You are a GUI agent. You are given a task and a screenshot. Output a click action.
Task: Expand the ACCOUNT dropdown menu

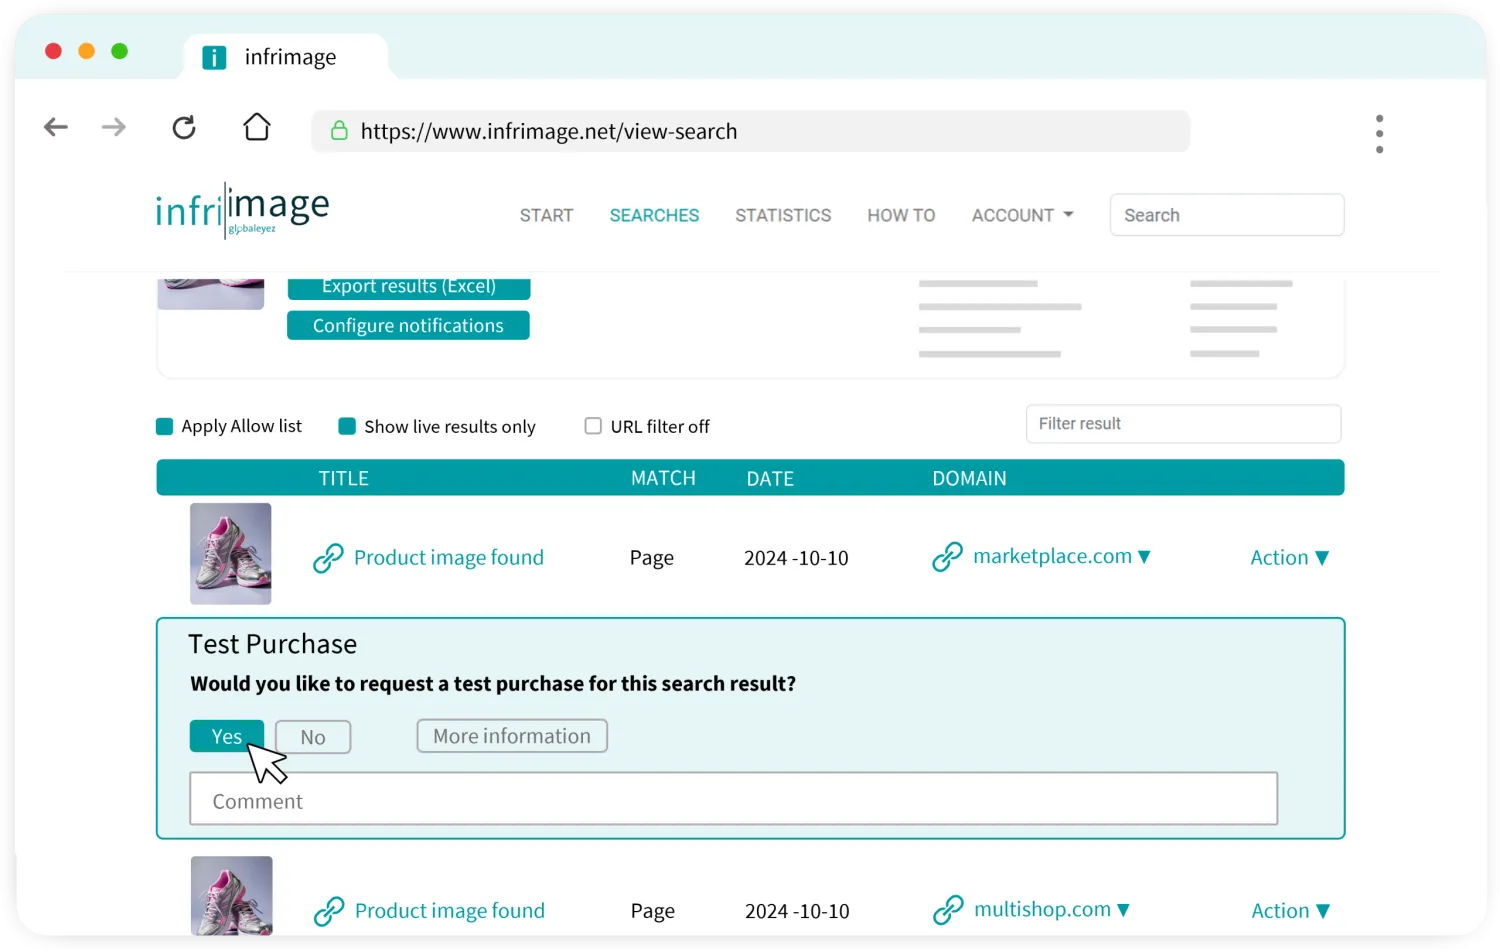coord(1021,215)
